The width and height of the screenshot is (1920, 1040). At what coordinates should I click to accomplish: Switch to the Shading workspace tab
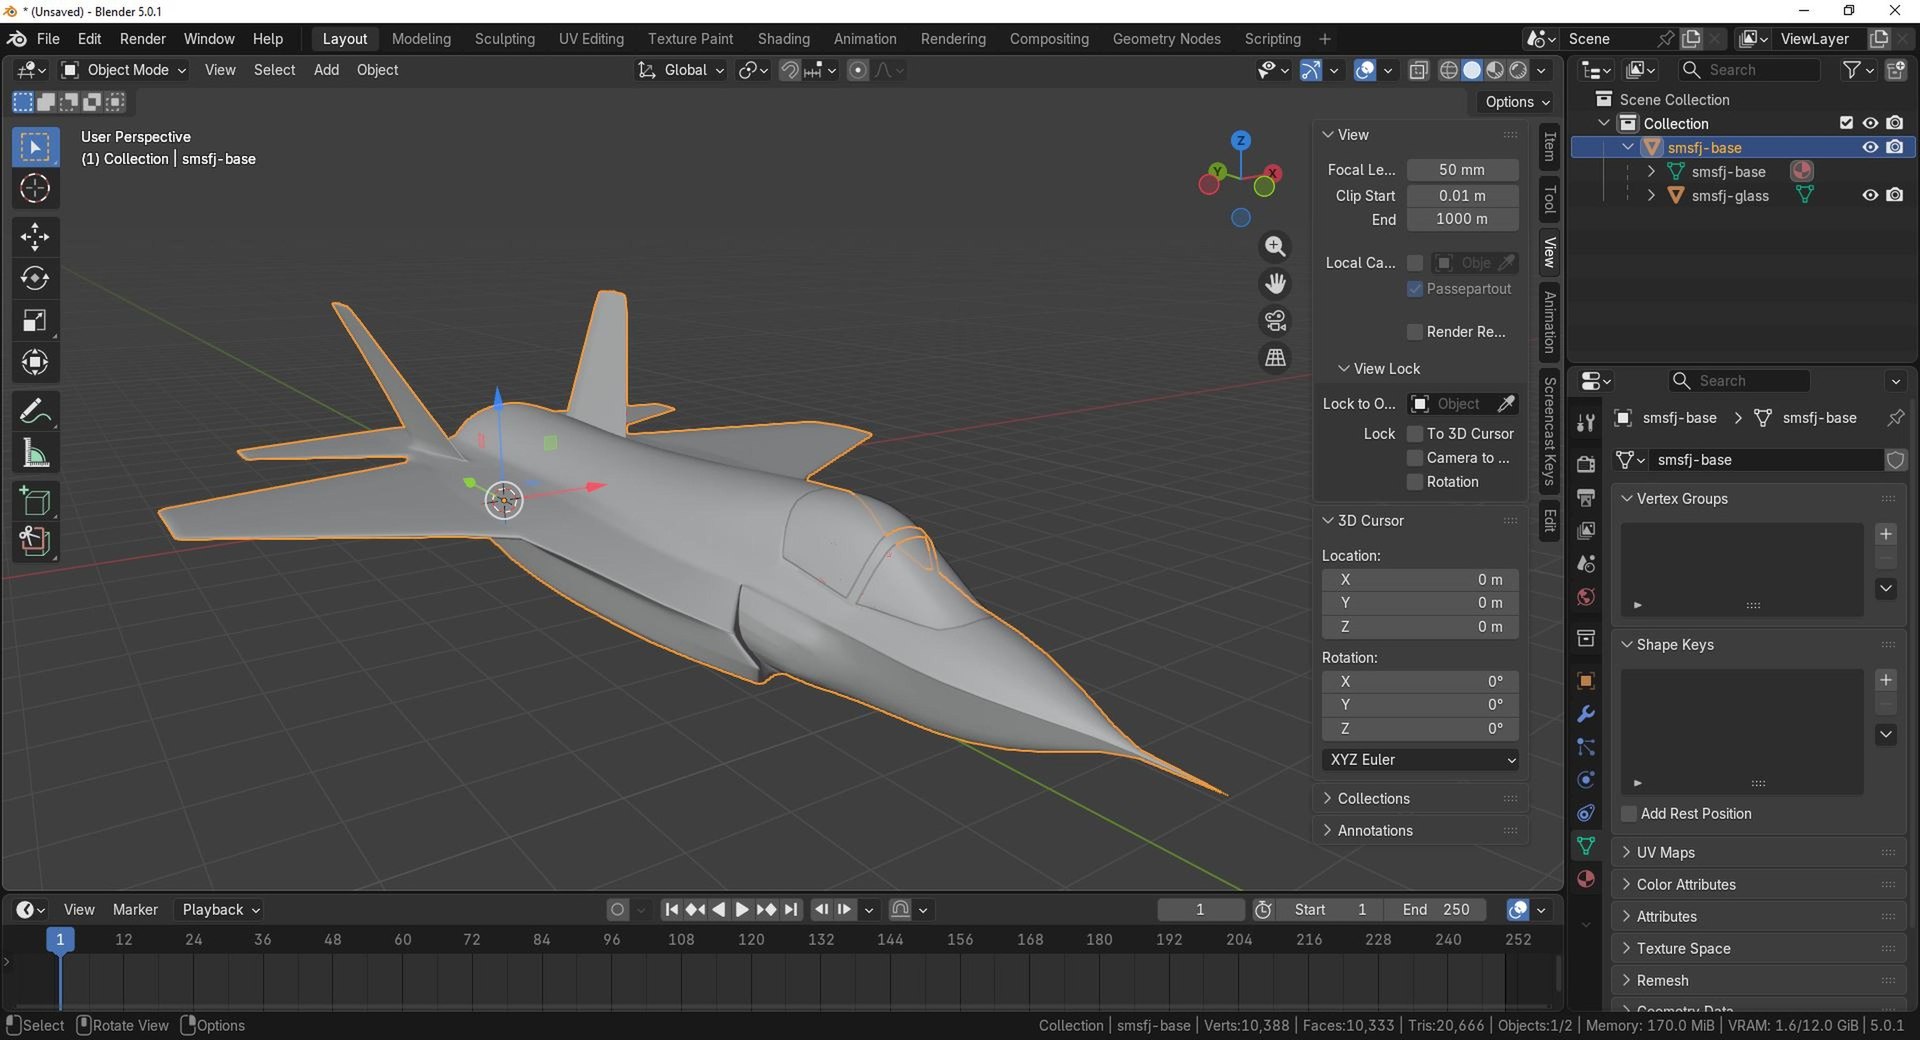784,39
